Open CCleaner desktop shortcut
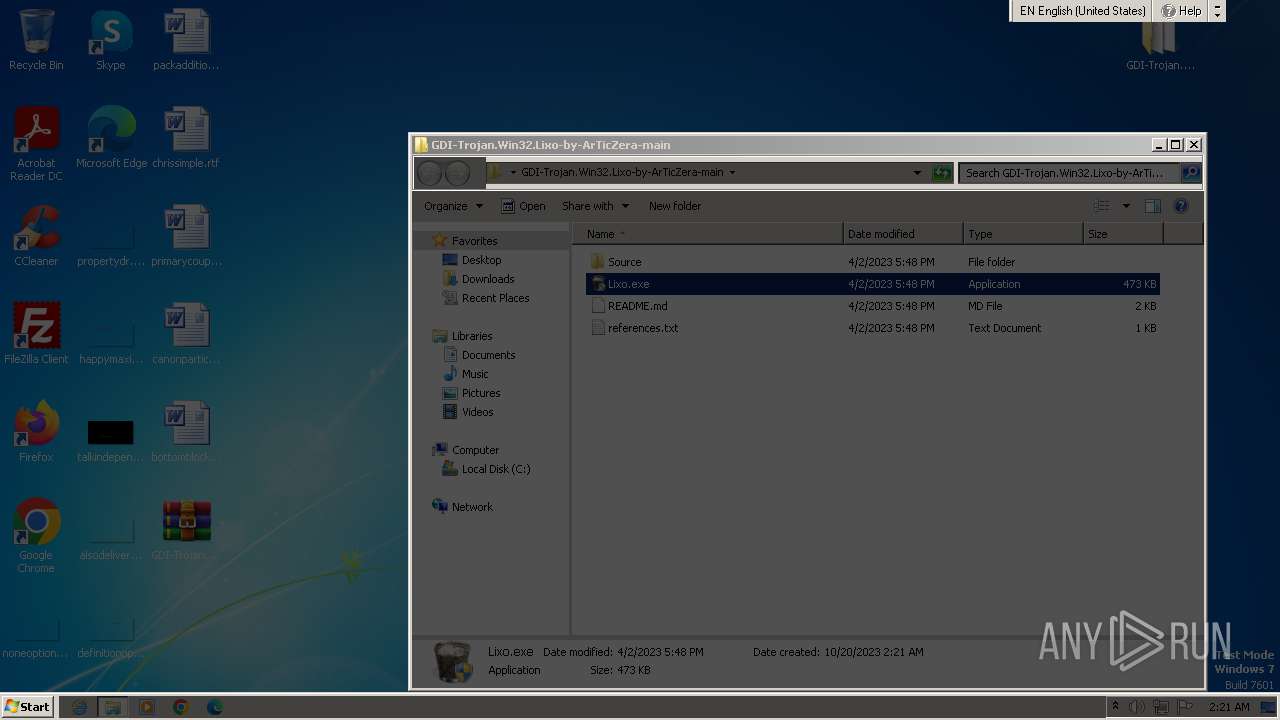This screenshot has height=720, width=1280. click(x=36, y=237)
